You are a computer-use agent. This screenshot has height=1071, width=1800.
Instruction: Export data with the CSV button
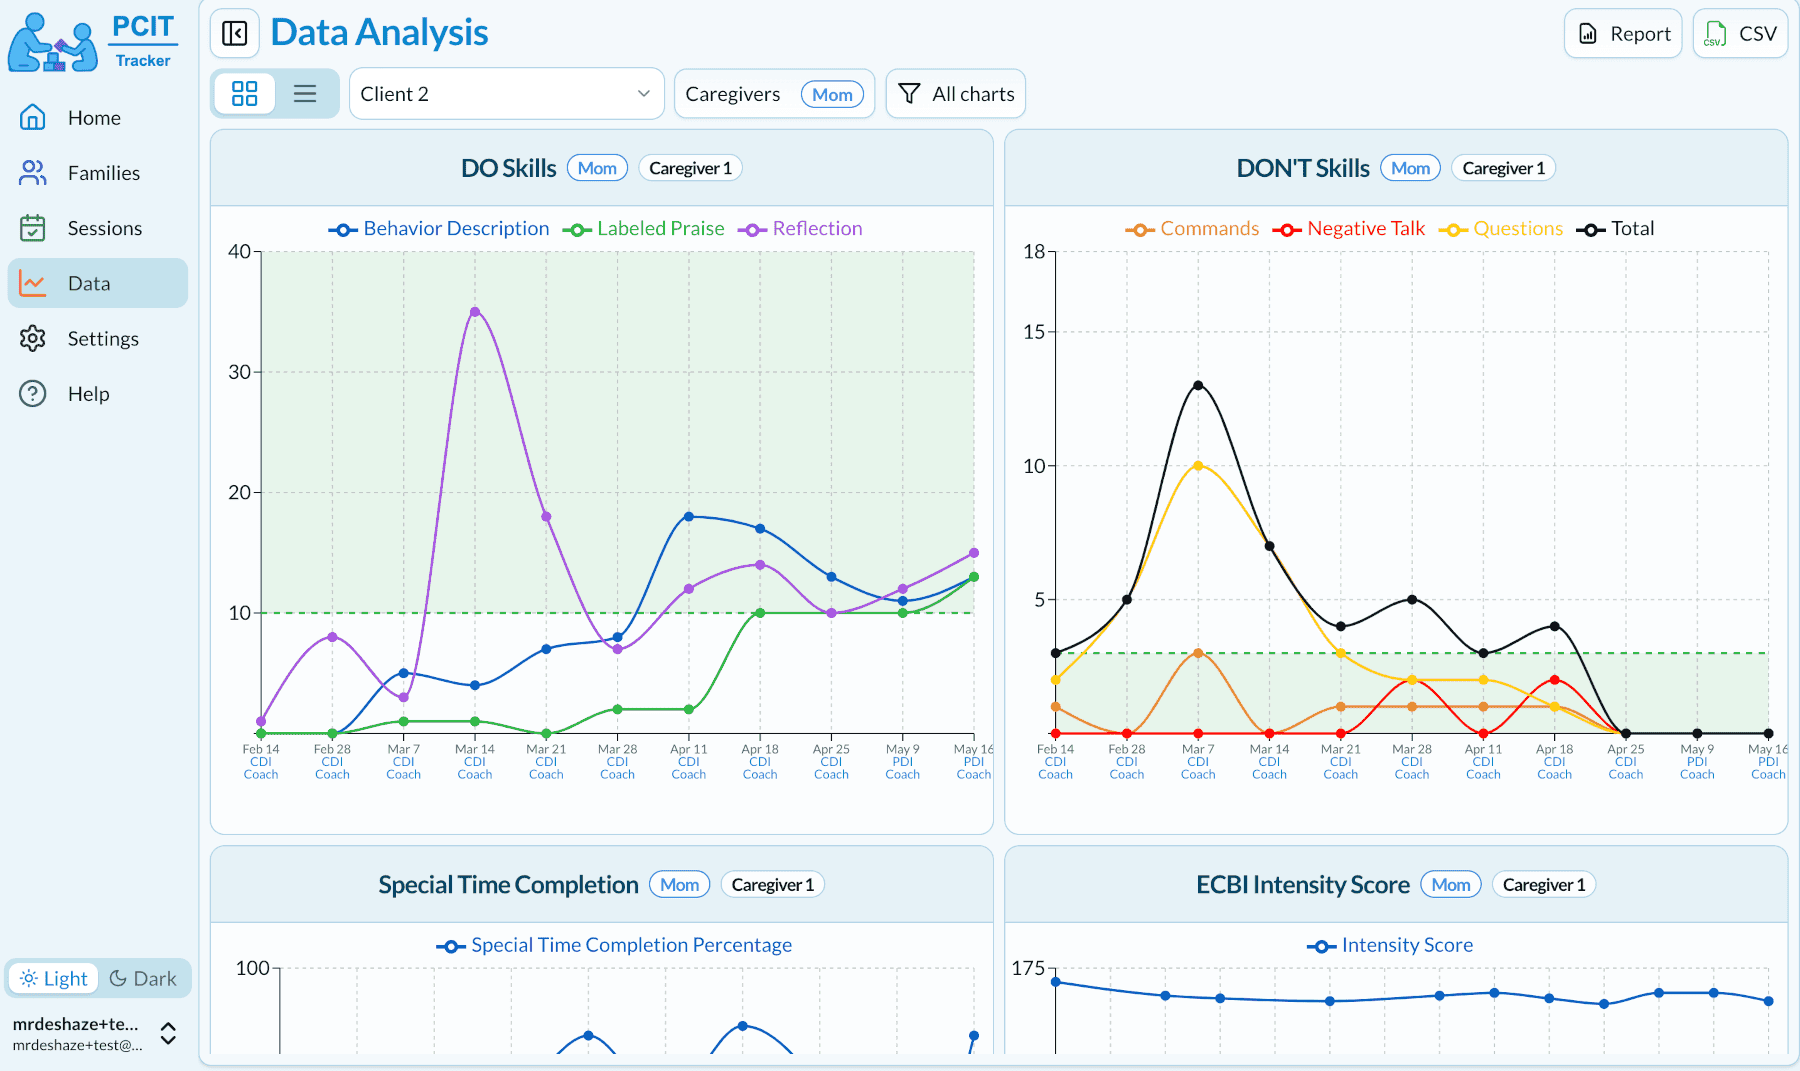(x=1740, y=34)
